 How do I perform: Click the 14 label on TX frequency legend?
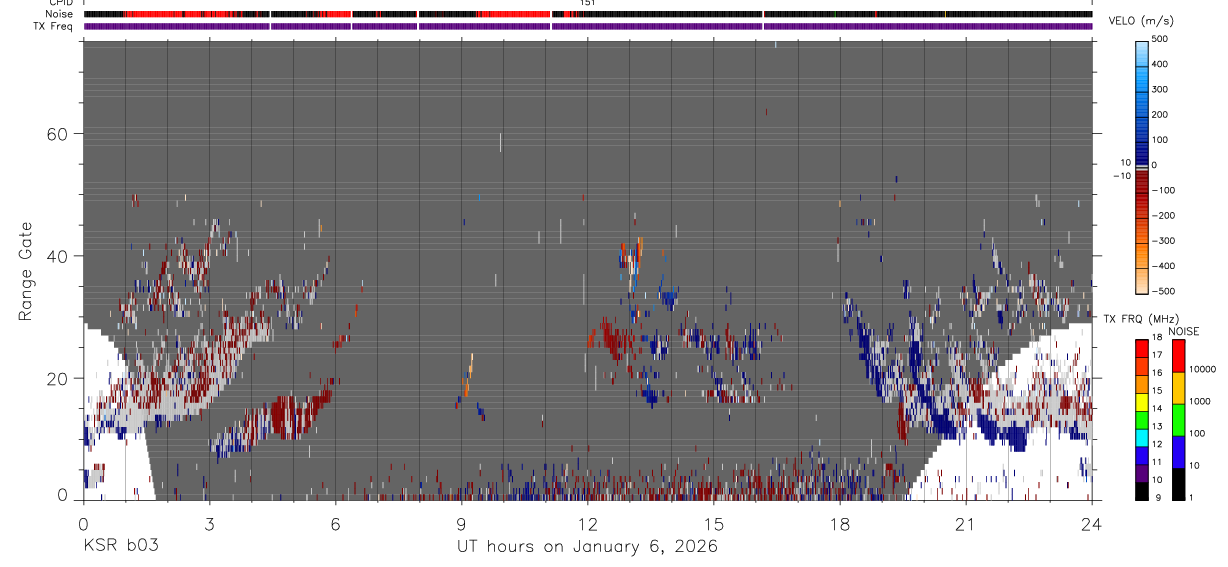(1157, 409)
